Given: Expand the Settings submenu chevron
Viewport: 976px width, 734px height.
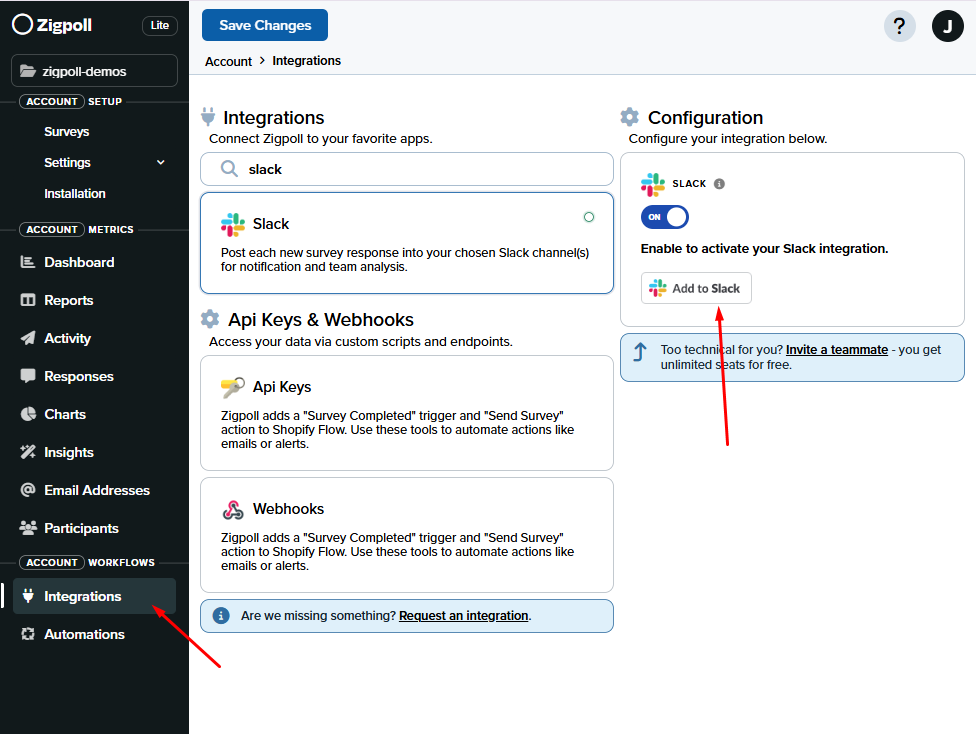Looking at the screenshot, I should click(x=161, y=163).
